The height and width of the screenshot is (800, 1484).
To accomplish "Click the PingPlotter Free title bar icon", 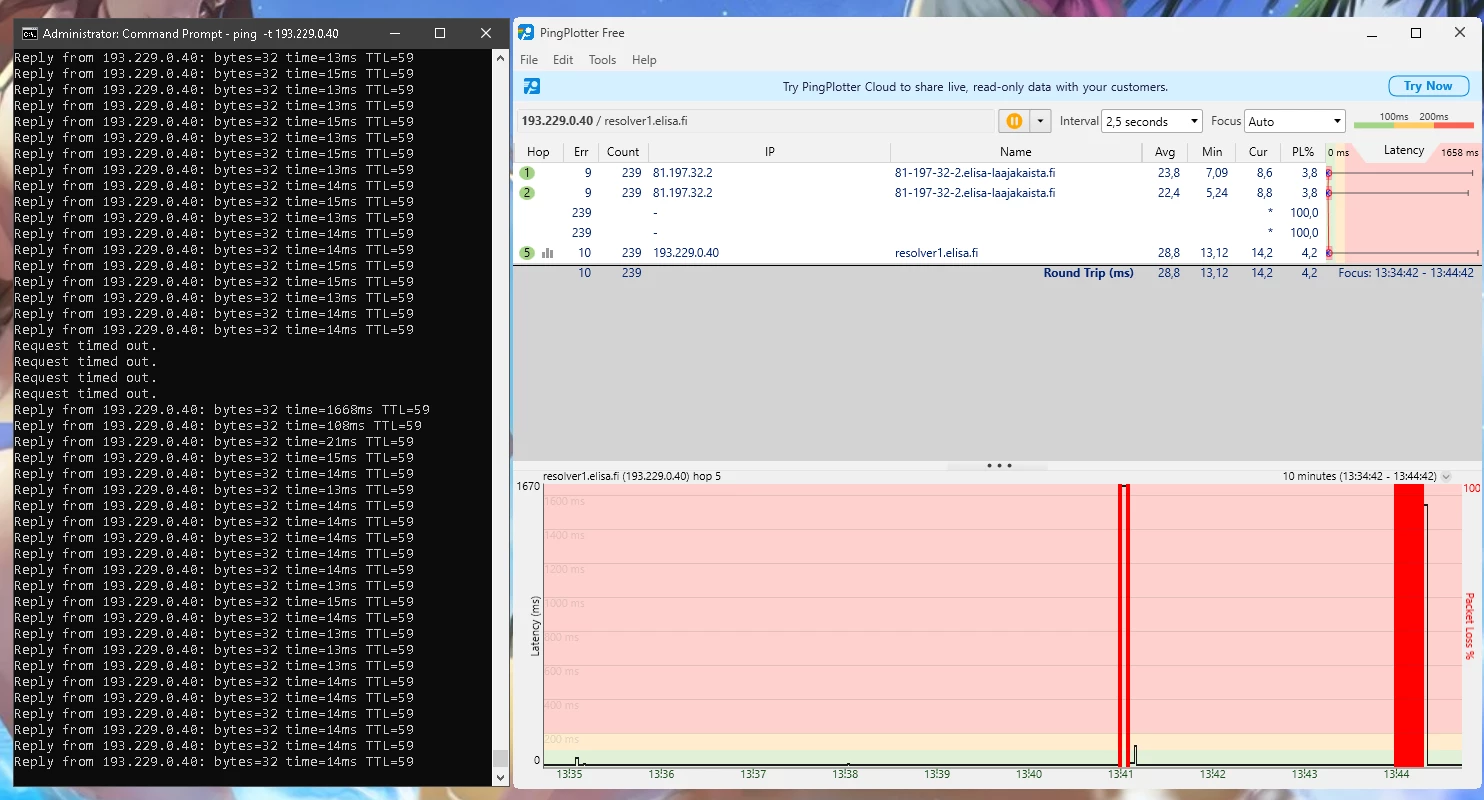I will pos(526,33).
